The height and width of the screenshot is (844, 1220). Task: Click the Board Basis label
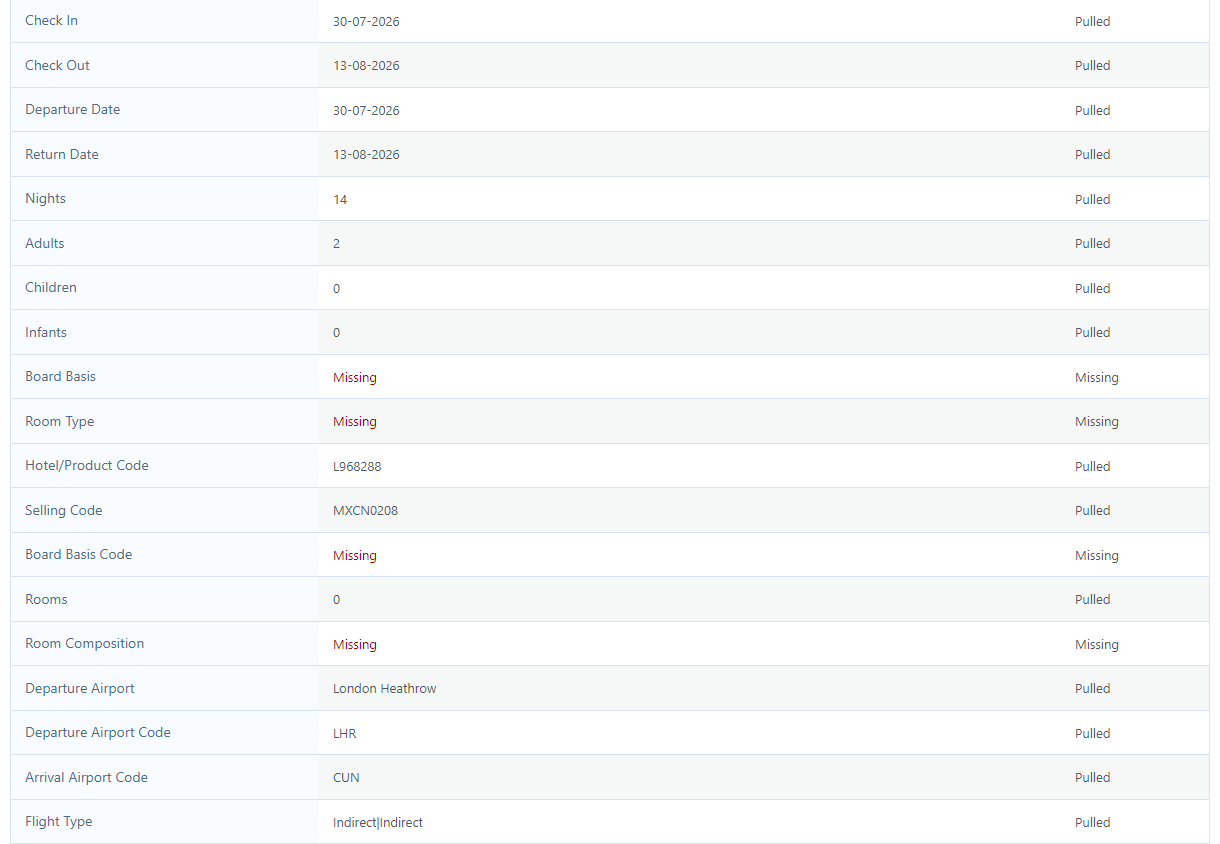tap(60, 377)
